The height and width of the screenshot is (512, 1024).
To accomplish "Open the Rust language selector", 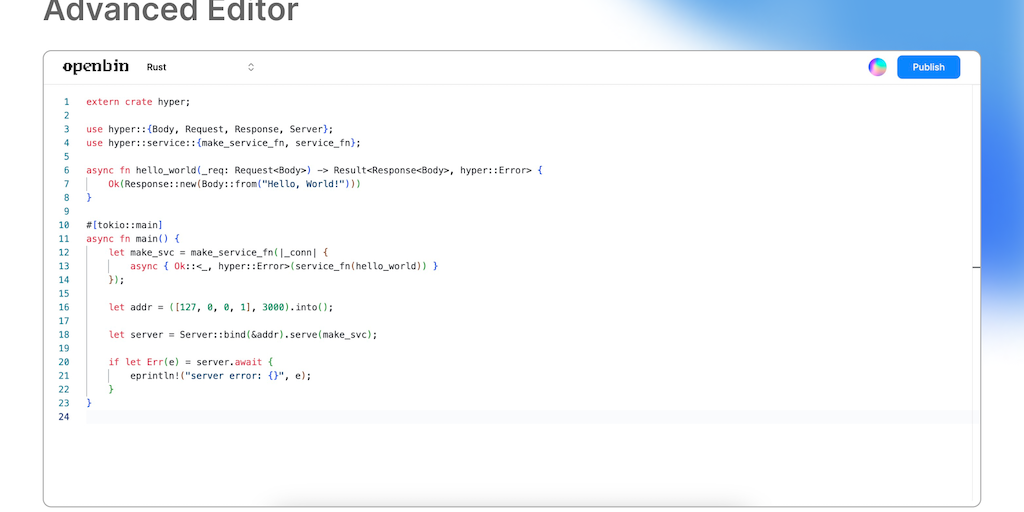I will pos(200,67).
